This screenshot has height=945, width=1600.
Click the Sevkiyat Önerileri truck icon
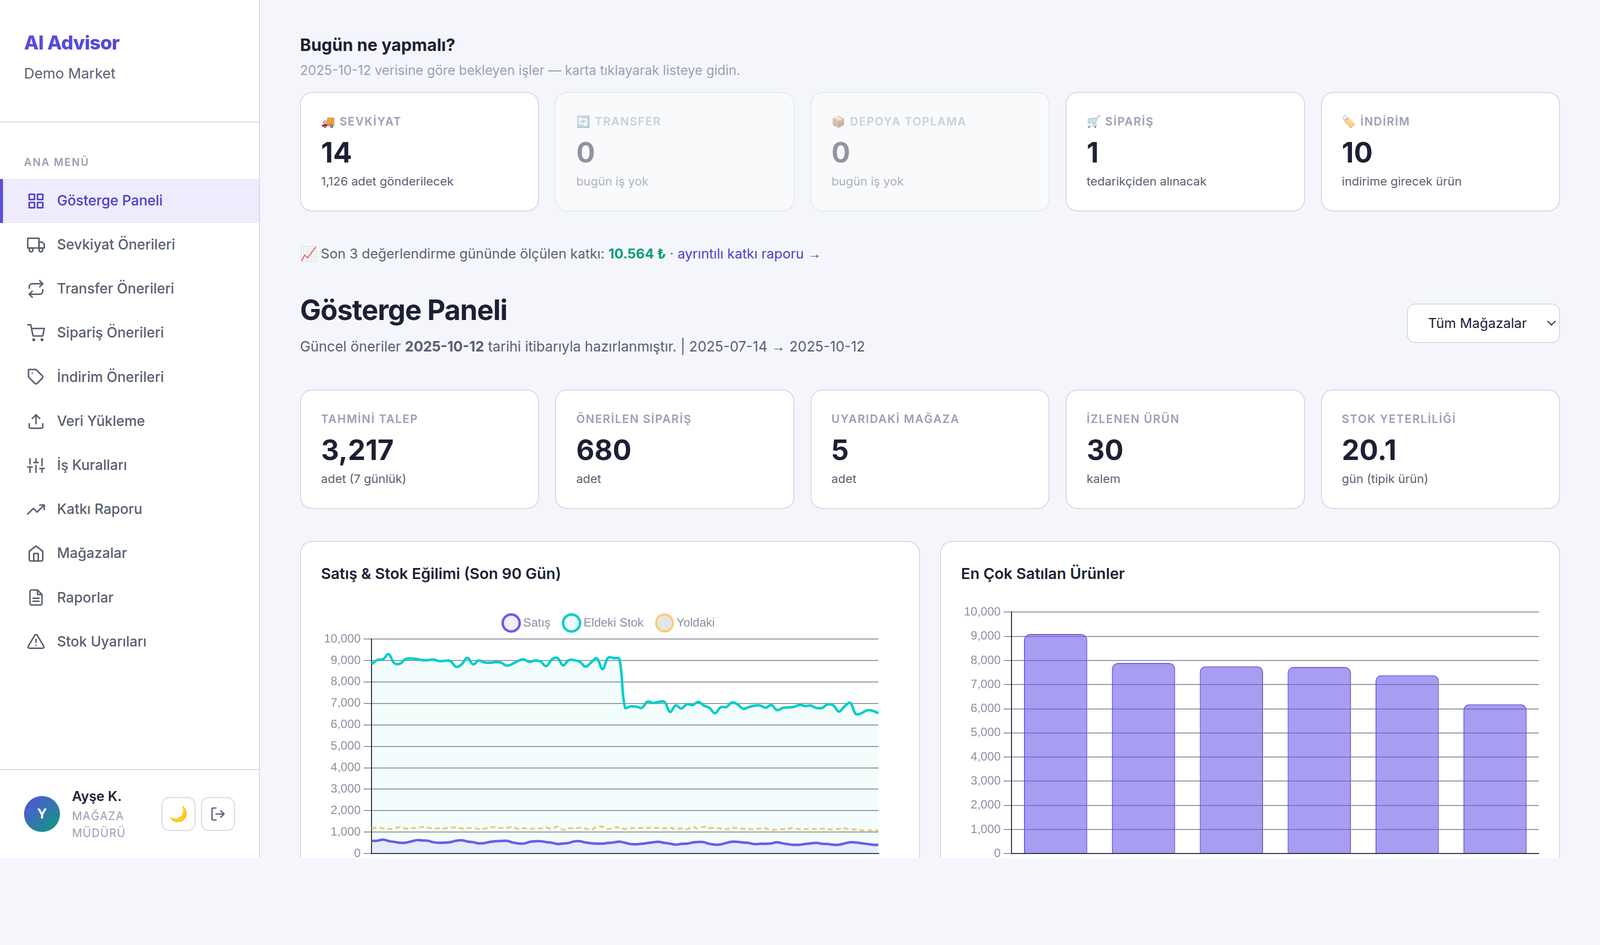tap(36, 245)
